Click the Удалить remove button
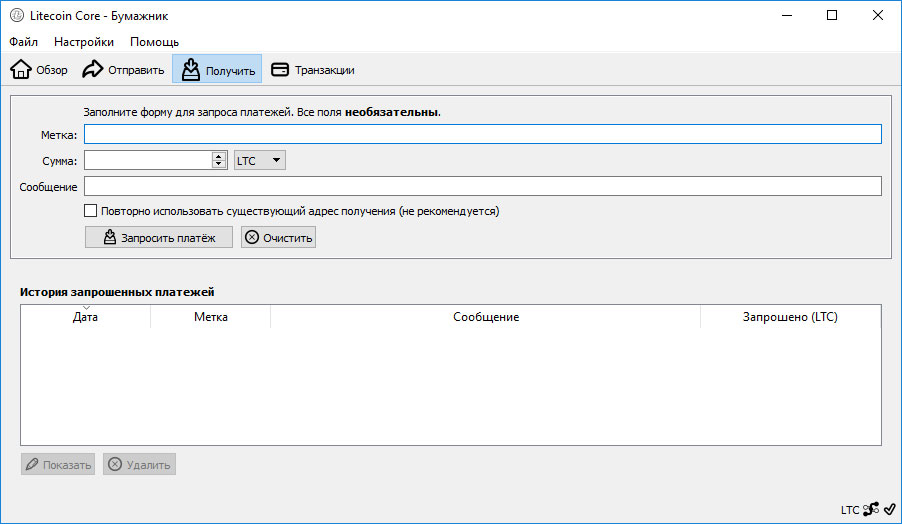The width and height of the screenshot is (902, 524). [139, 464]
